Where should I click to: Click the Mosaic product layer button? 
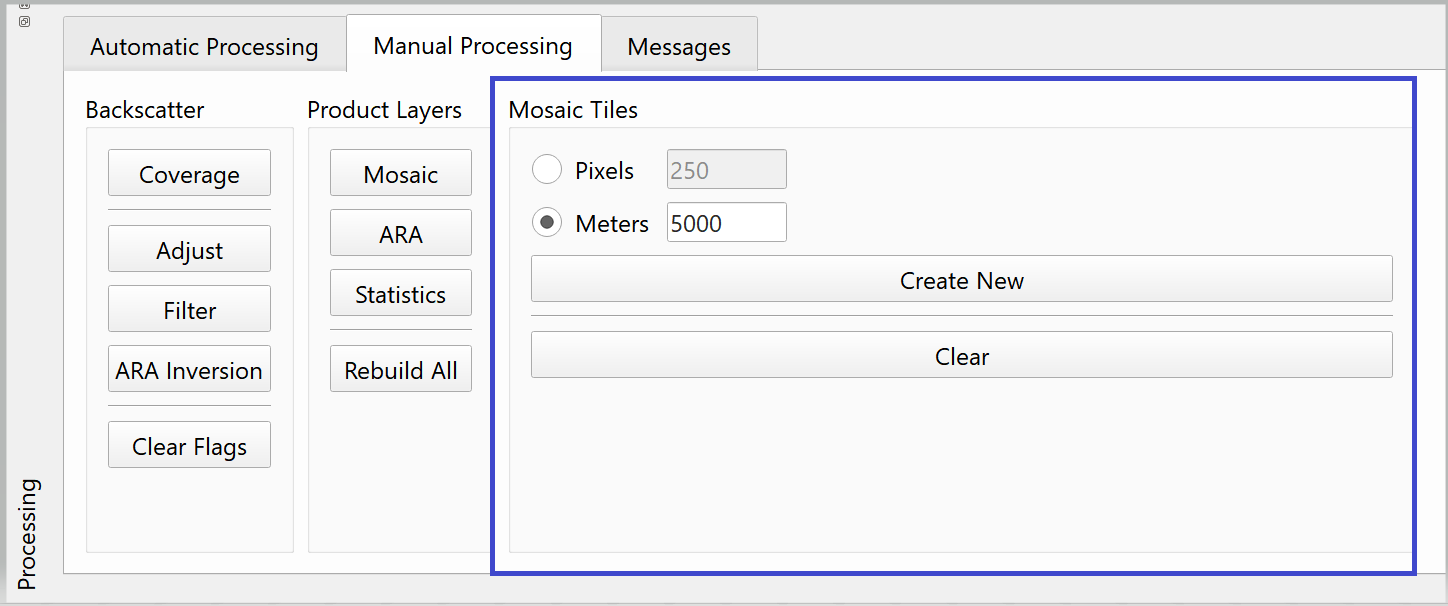coord(400,174)
